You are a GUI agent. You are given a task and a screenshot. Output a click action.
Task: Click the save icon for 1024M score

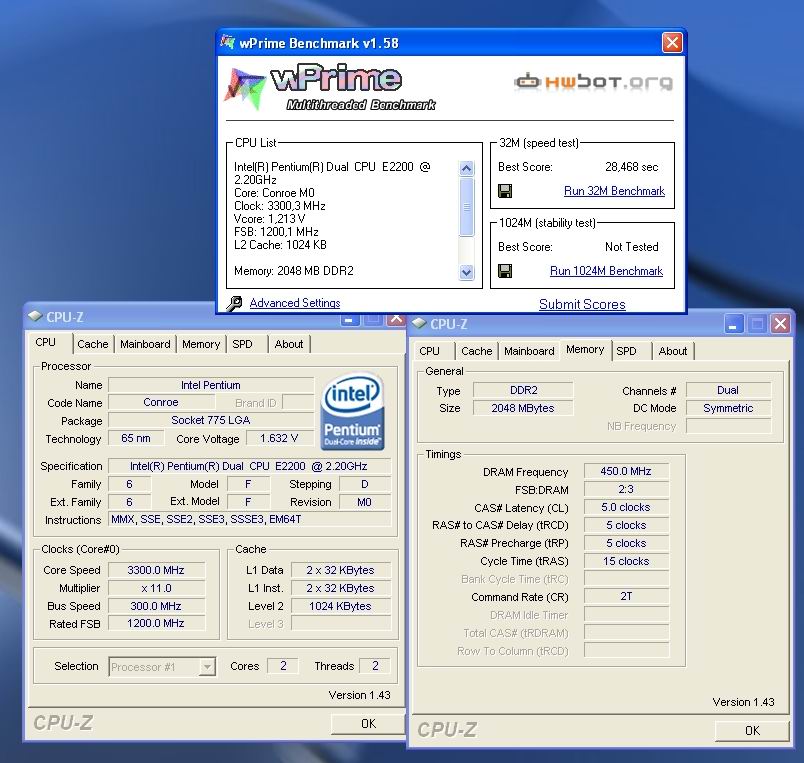tap(505, 271)
